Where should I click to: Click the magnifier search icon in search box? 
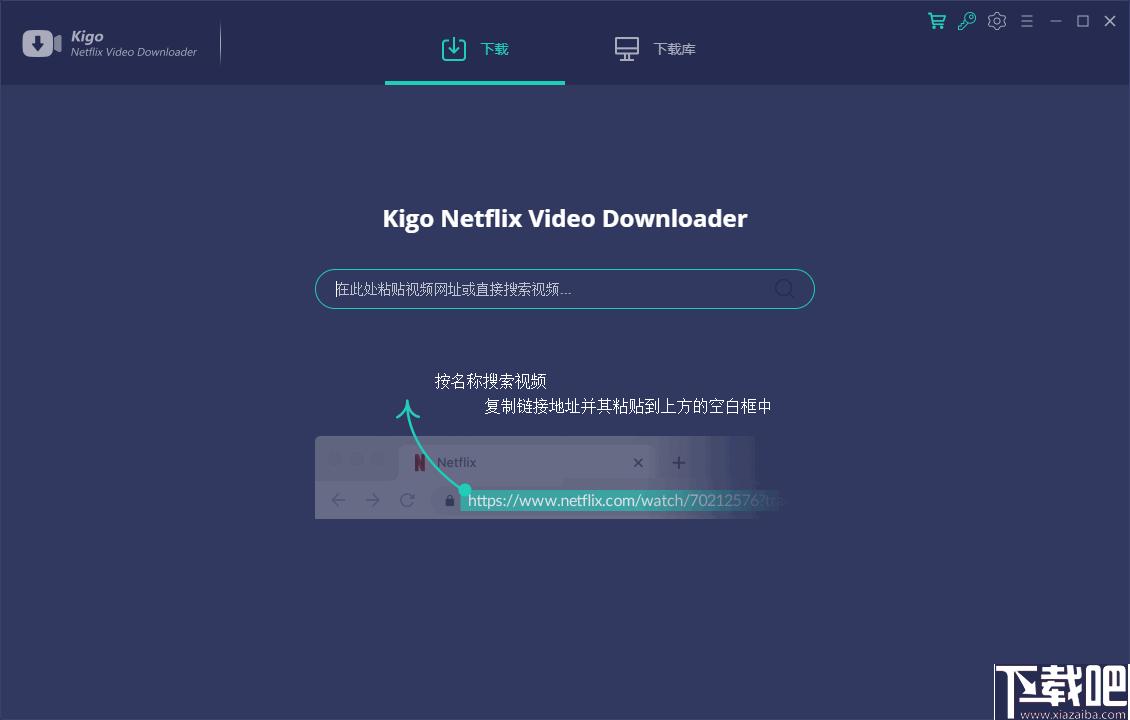[784, 289]
